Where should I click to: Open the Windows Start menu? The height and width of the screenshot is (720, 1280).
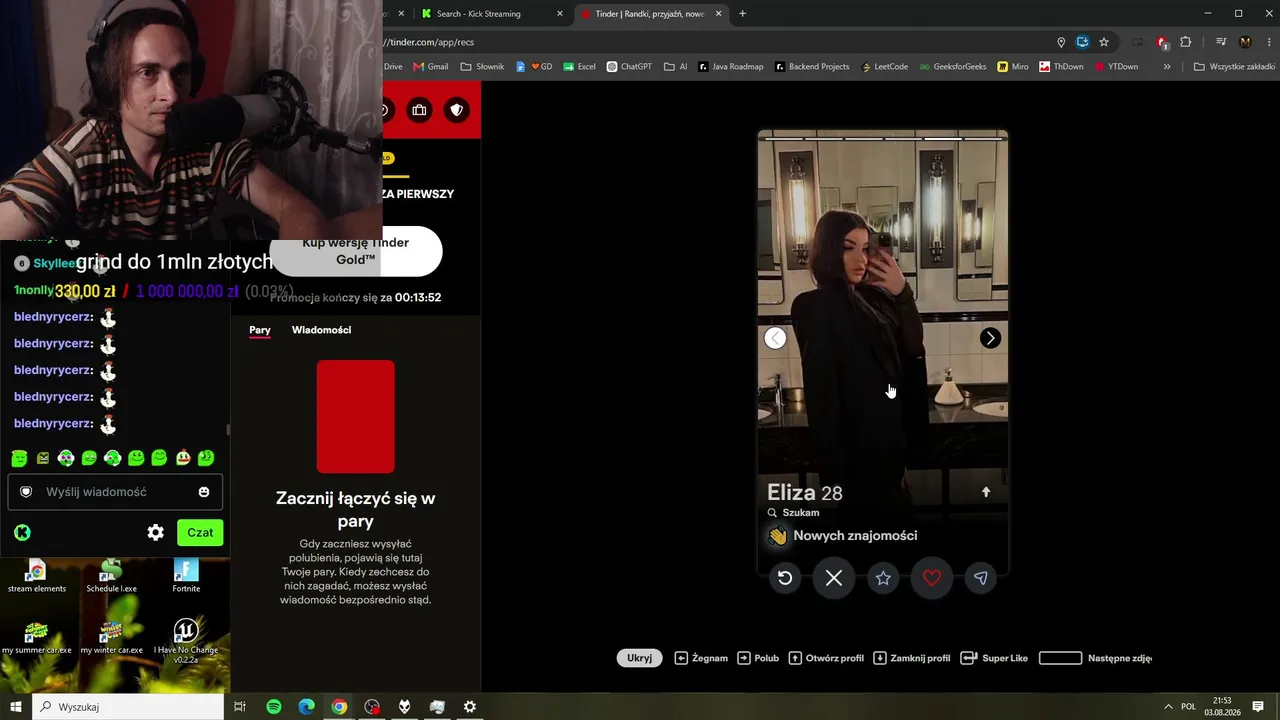[x=16, y=707]
